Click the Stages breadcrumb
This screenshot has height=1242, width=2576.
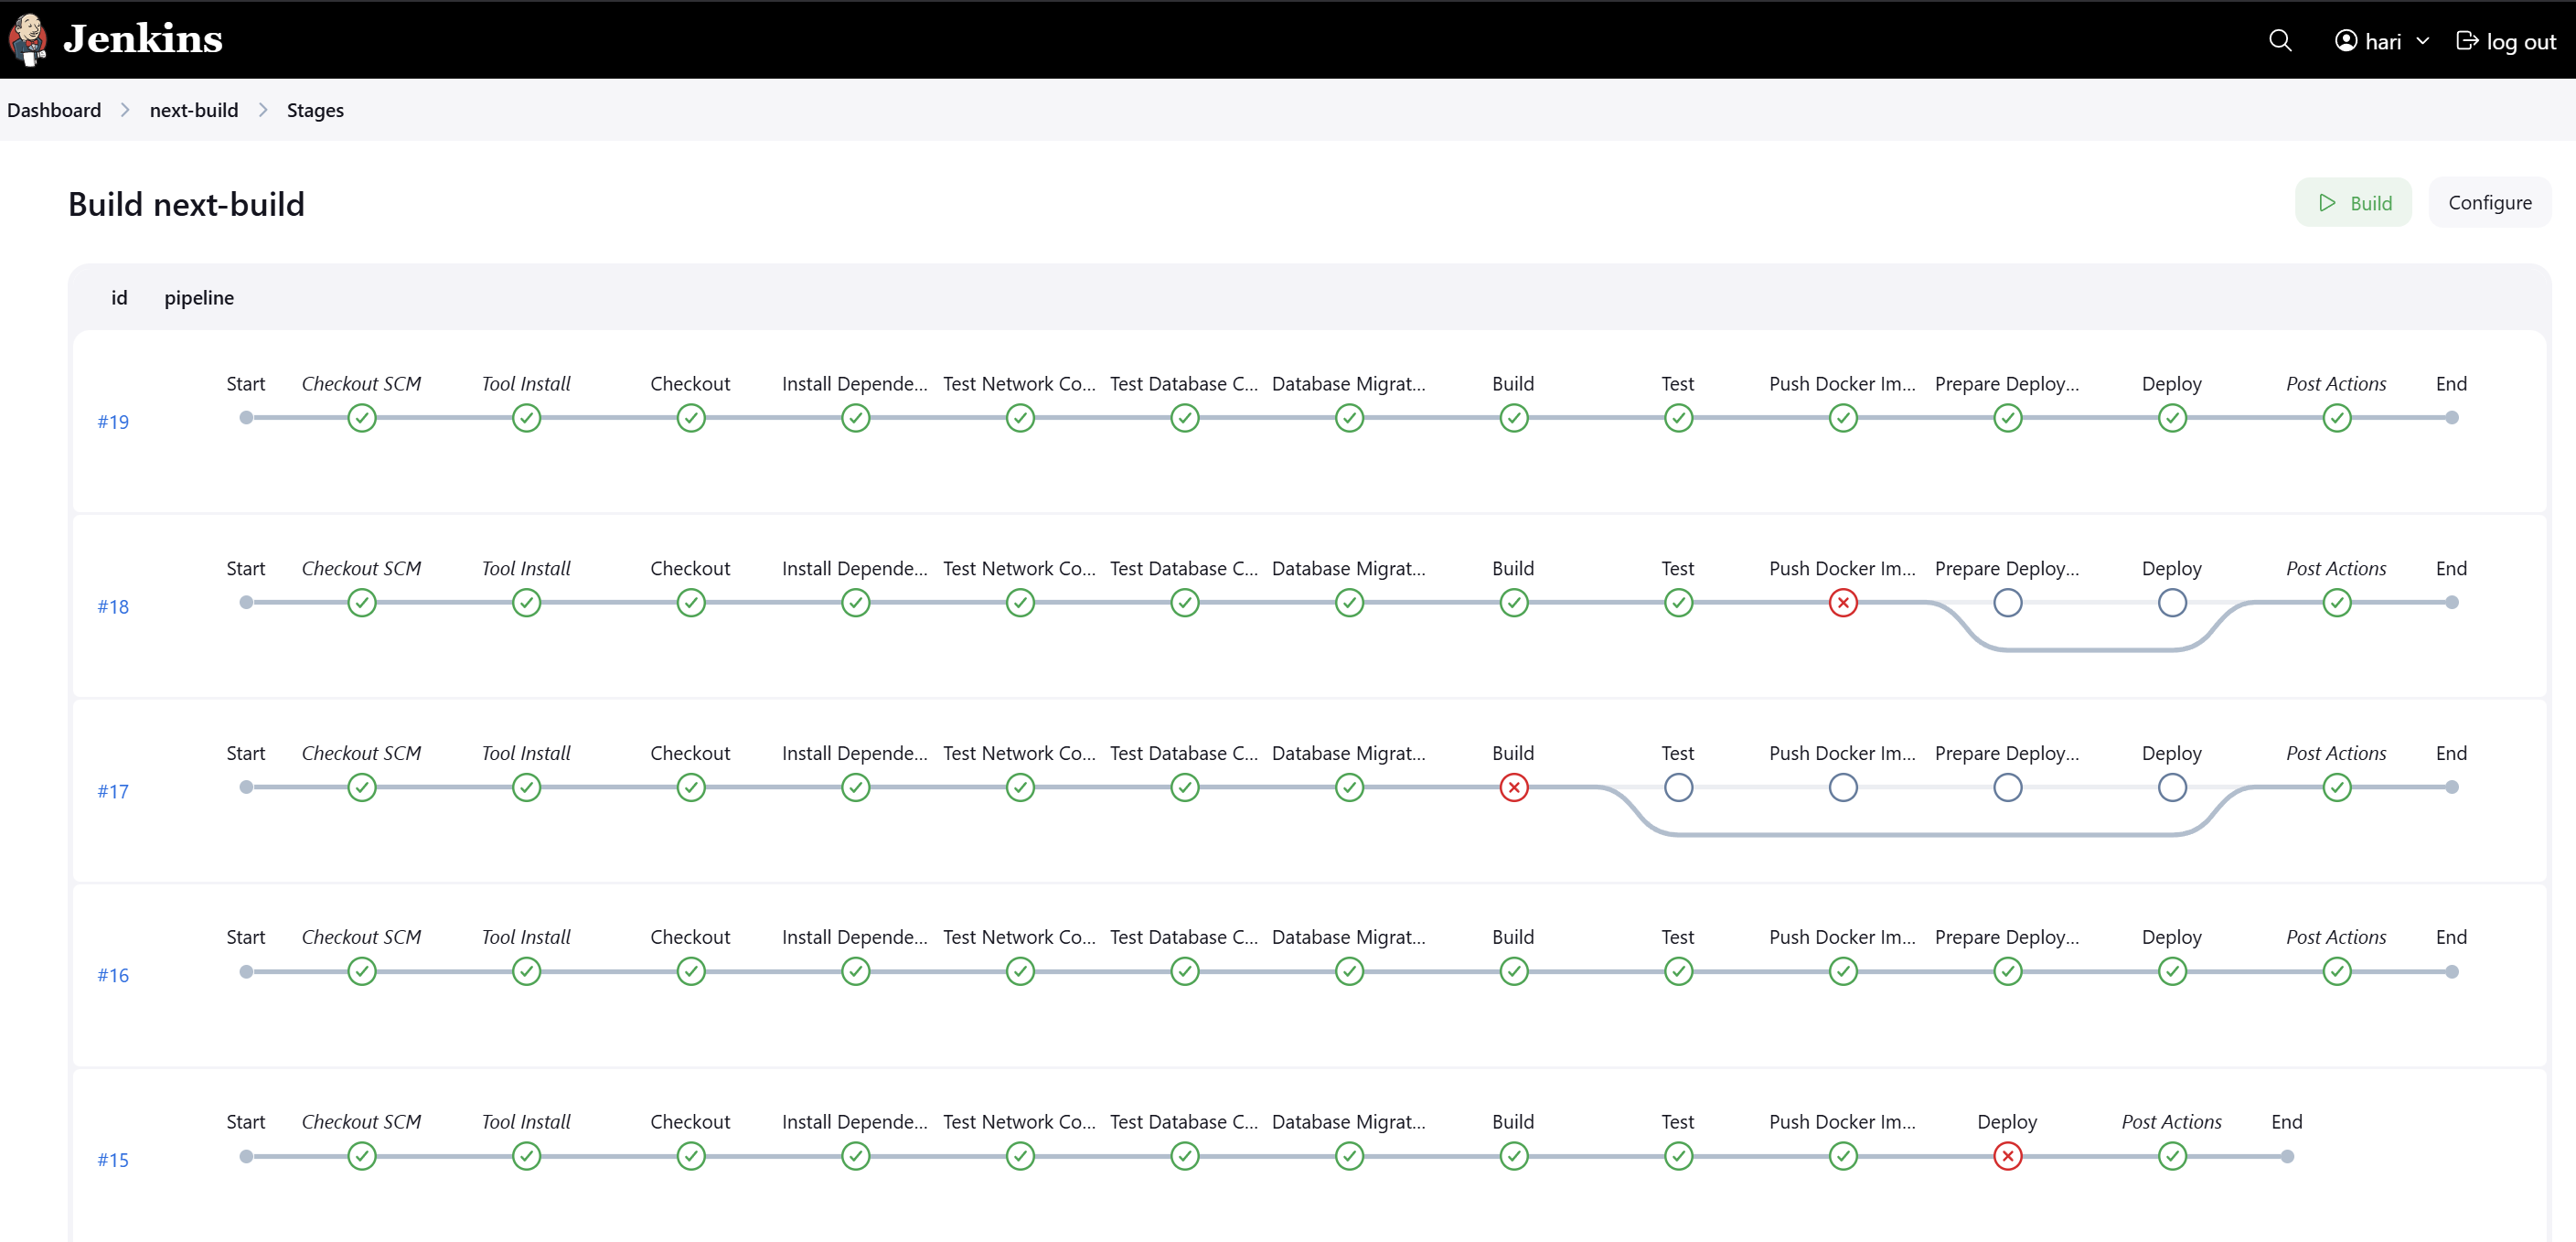pyautogui.click(x=315, y=110)
